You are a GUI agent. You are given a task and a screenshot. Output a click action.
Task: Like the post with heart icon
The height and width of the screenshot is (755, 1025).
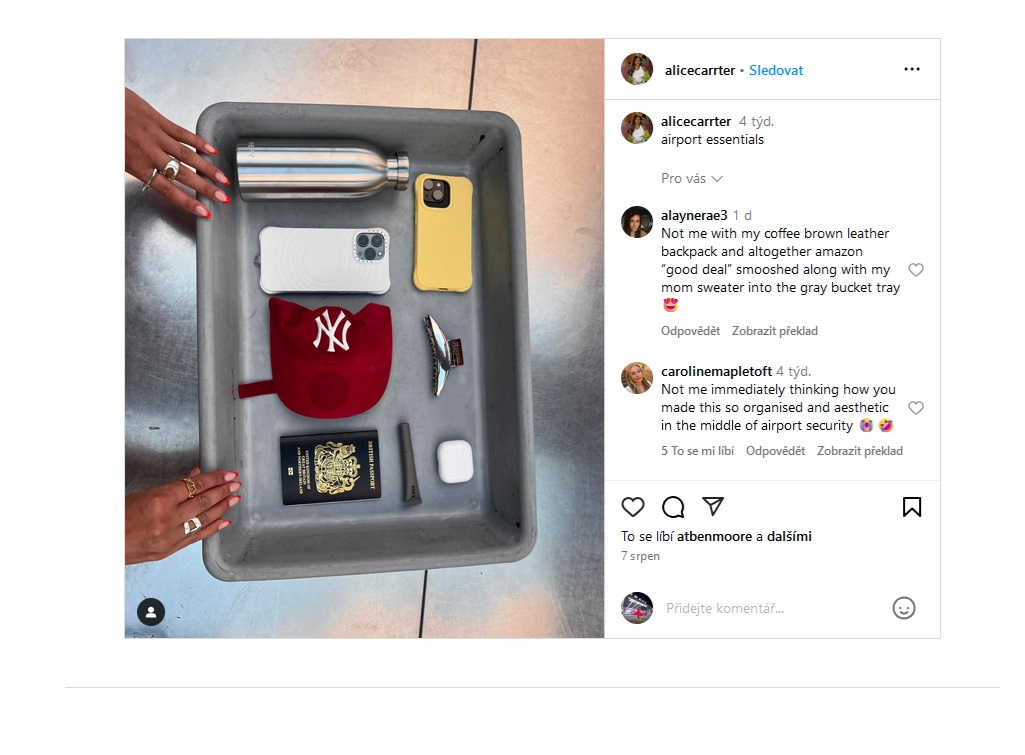click(633, 507)
